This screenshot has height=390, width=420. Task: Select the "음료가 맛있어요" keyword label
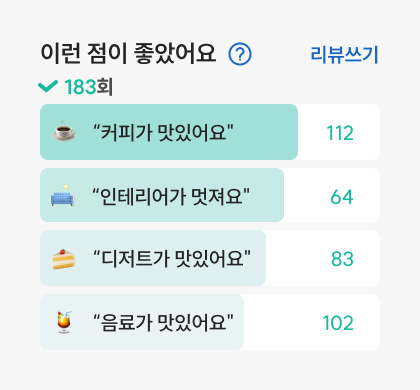tap(163, 322)
